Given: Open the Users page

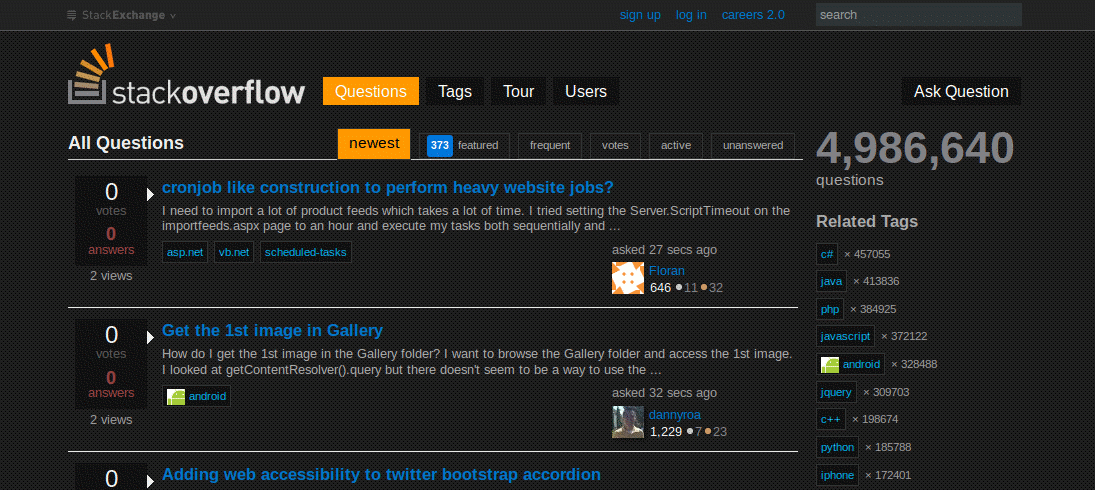Looking at the screenshot, I should tap(585, 91).
